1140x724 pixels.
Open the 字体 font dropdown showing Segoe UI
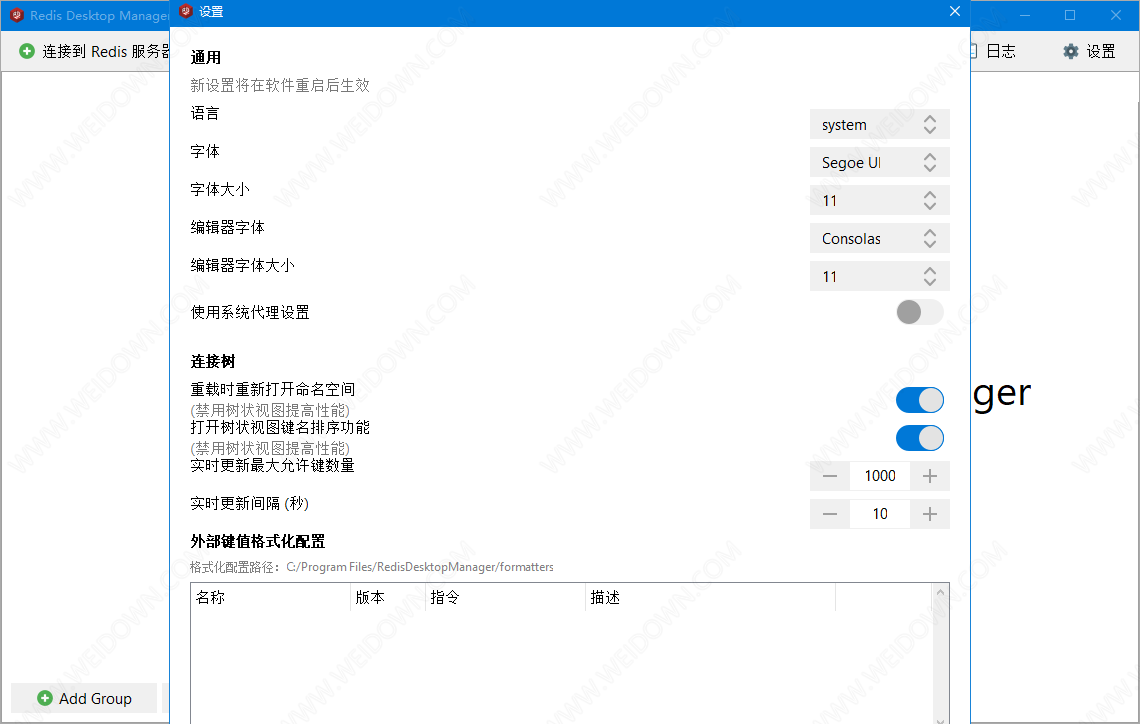[880, 162]
